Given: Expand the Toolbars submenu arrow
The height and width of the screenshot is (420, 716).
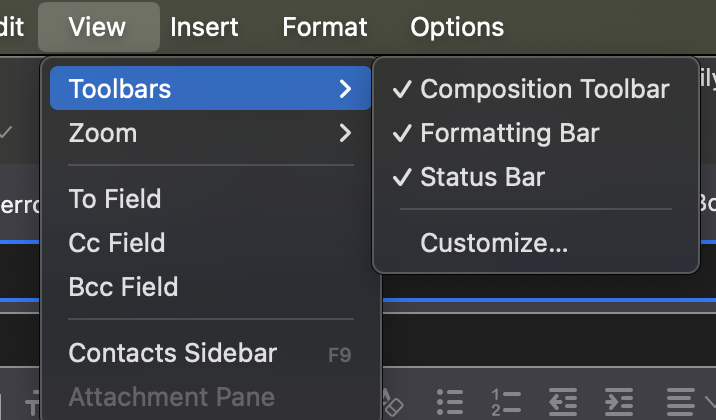Looking at the screenshot, I should click(x=345, y=89).
